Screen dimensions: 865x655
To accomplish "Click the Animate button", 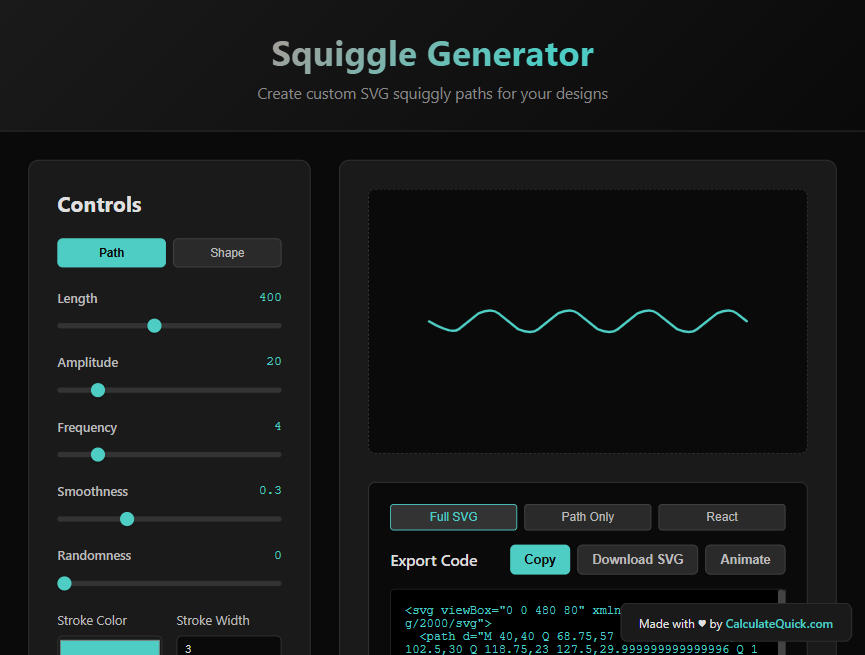I will 745,560.
